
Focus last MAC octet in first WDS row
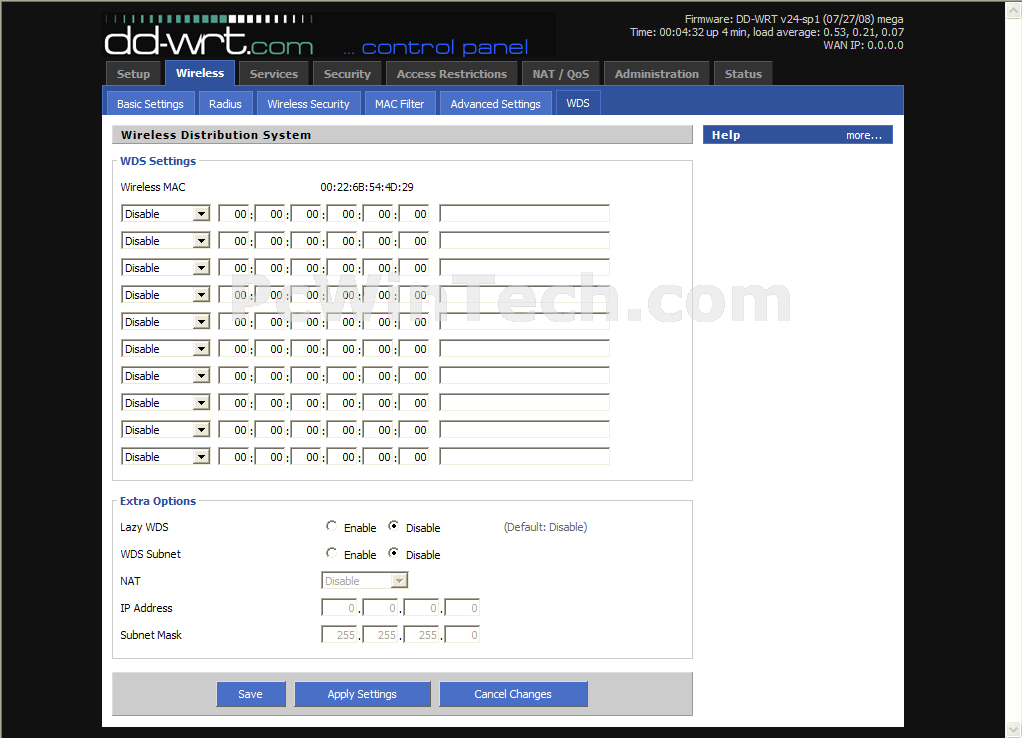414,214
